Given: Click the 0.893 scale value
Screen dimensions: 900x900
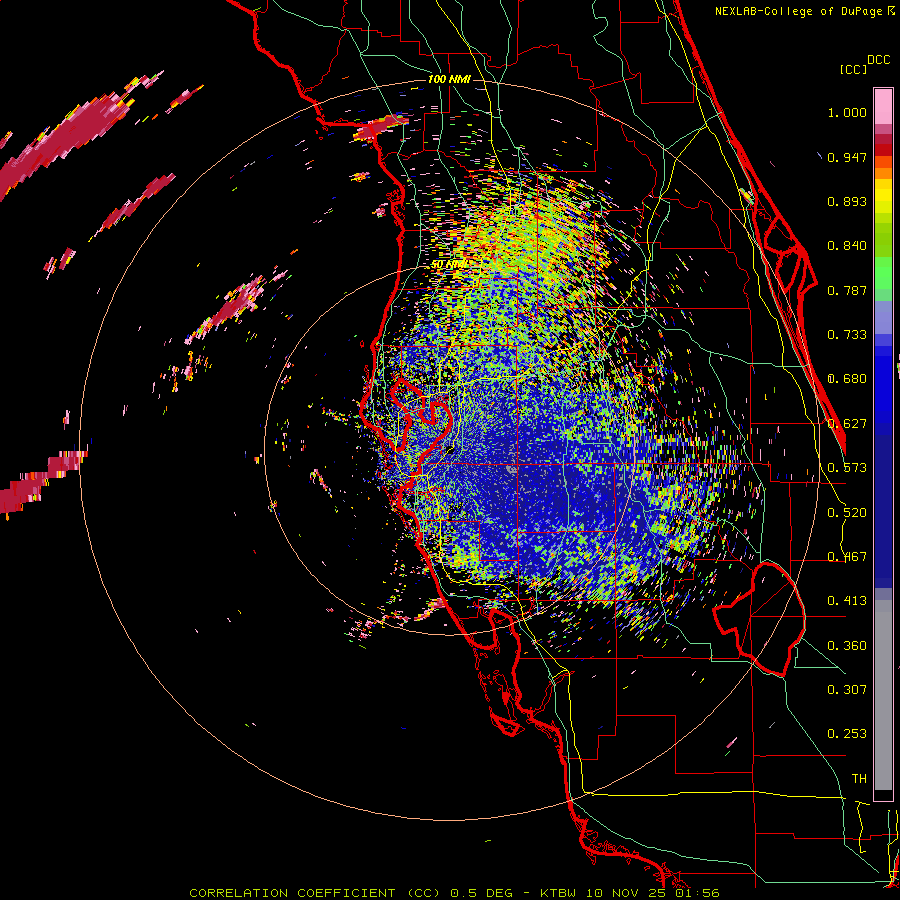Looking at the screenshot, I should [x=847, y=201].
